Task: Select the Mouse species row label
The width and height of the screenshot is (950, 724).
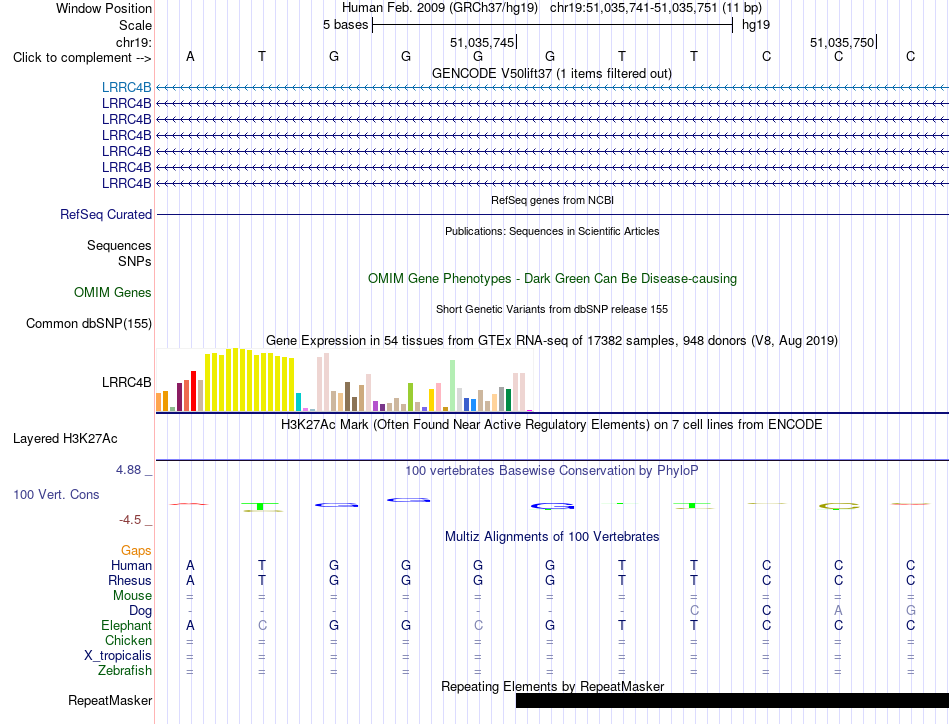Action: [x=132, y=596]
